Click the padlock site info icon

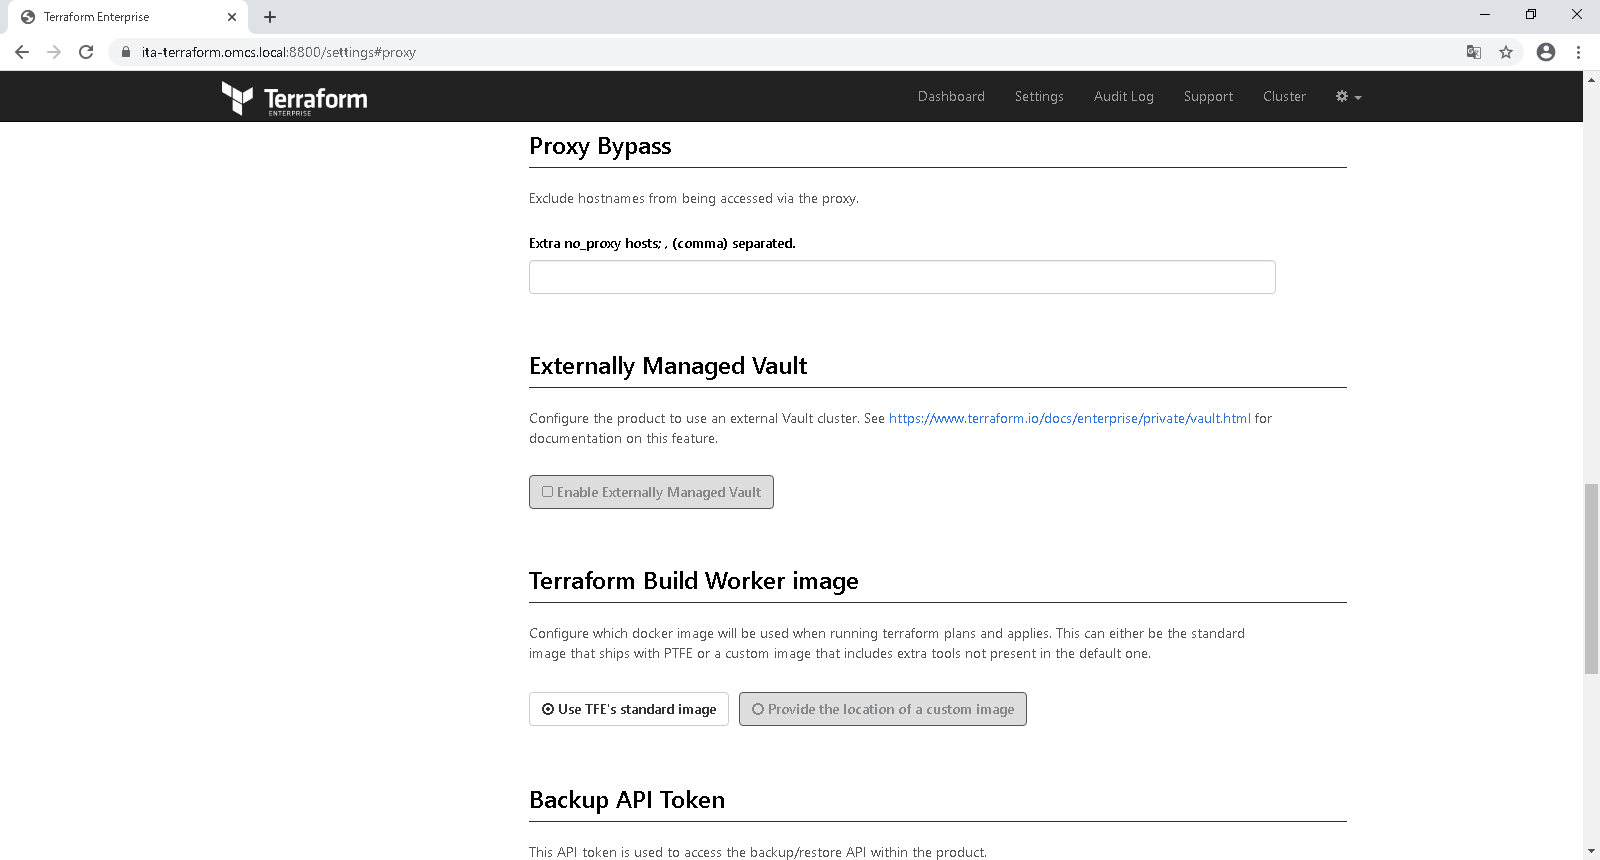tap(126, 52)
